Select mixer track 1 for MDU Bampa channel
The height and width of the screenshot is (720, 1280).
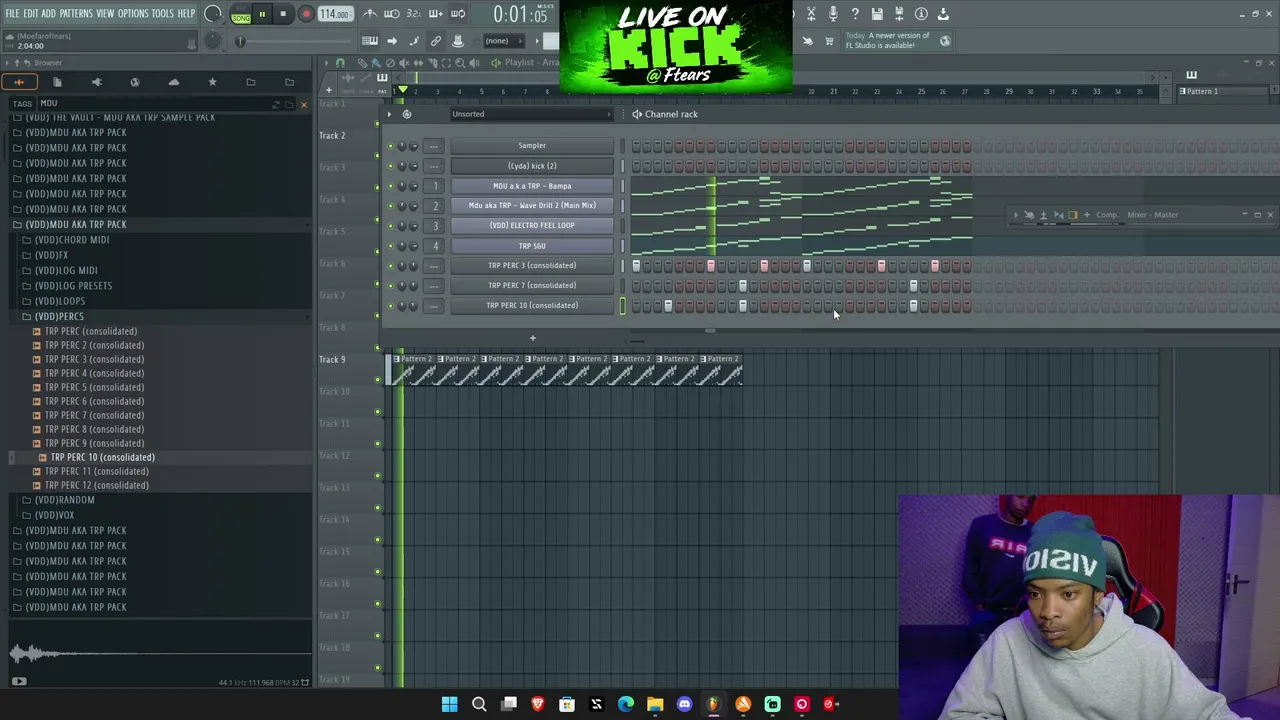pos(435,186)
